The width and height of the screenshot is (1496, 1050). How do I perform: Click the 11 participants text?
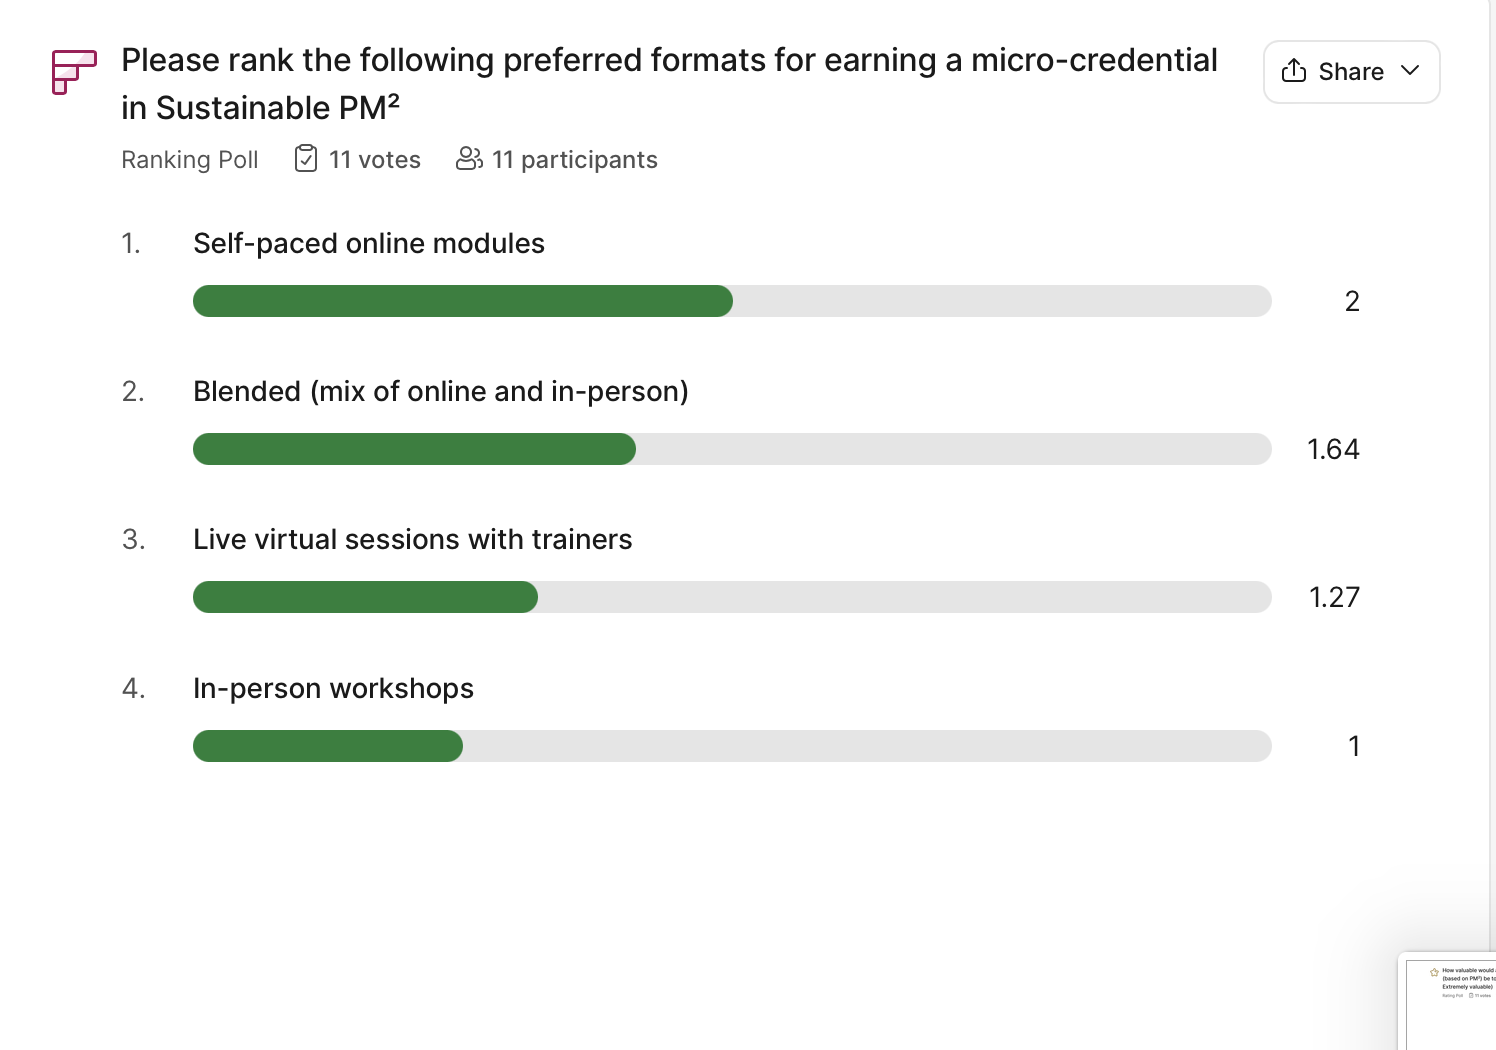click(575, 160)
